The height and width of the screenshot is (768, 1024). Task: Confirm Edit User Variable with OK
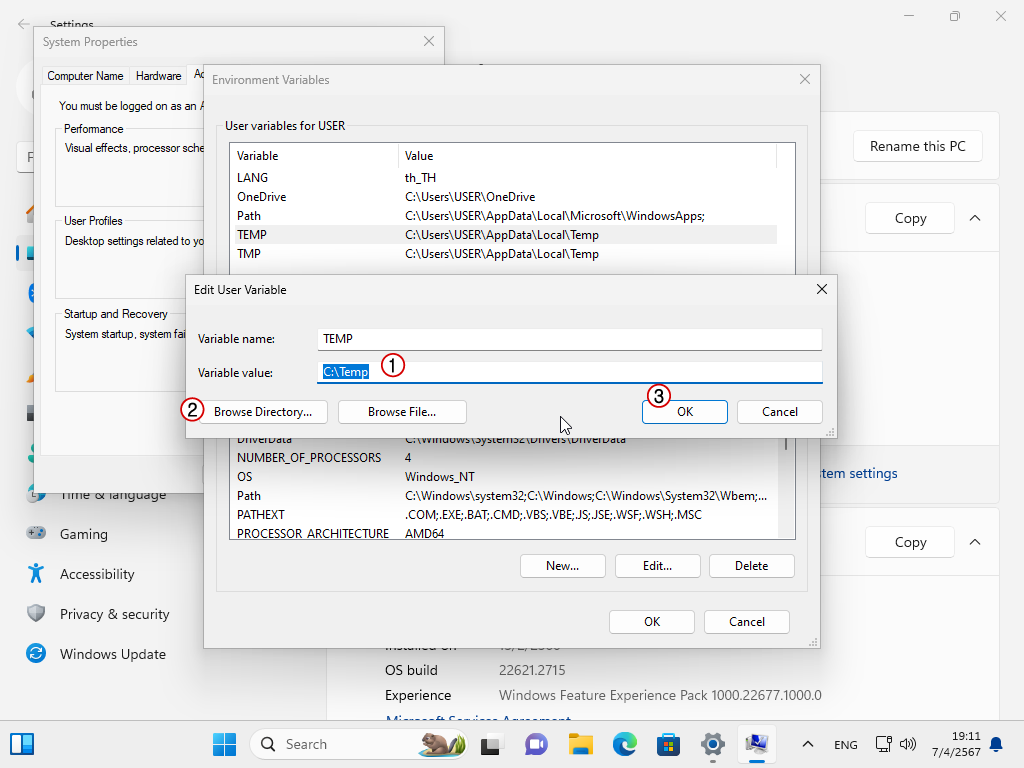click(684, 412)
